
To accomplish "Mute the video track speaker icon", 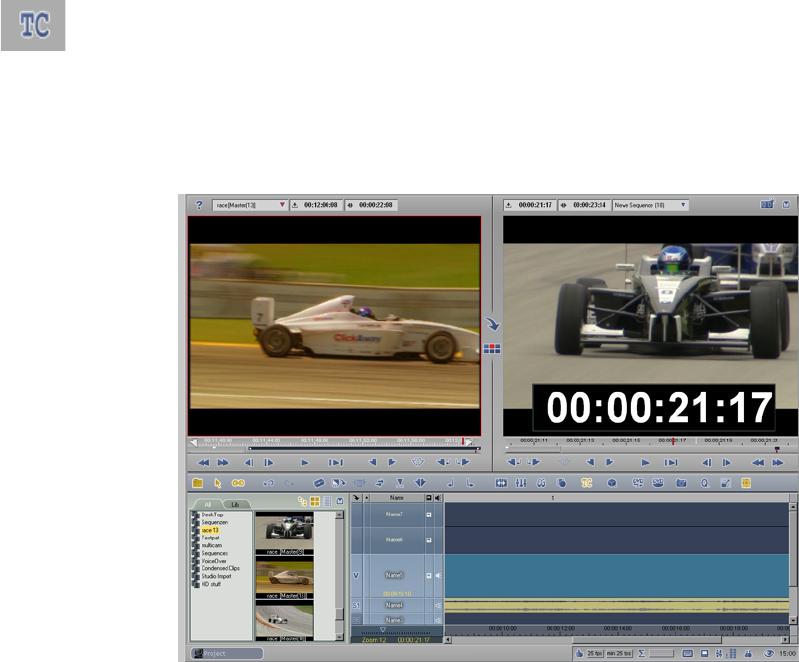I will (439, 576).
